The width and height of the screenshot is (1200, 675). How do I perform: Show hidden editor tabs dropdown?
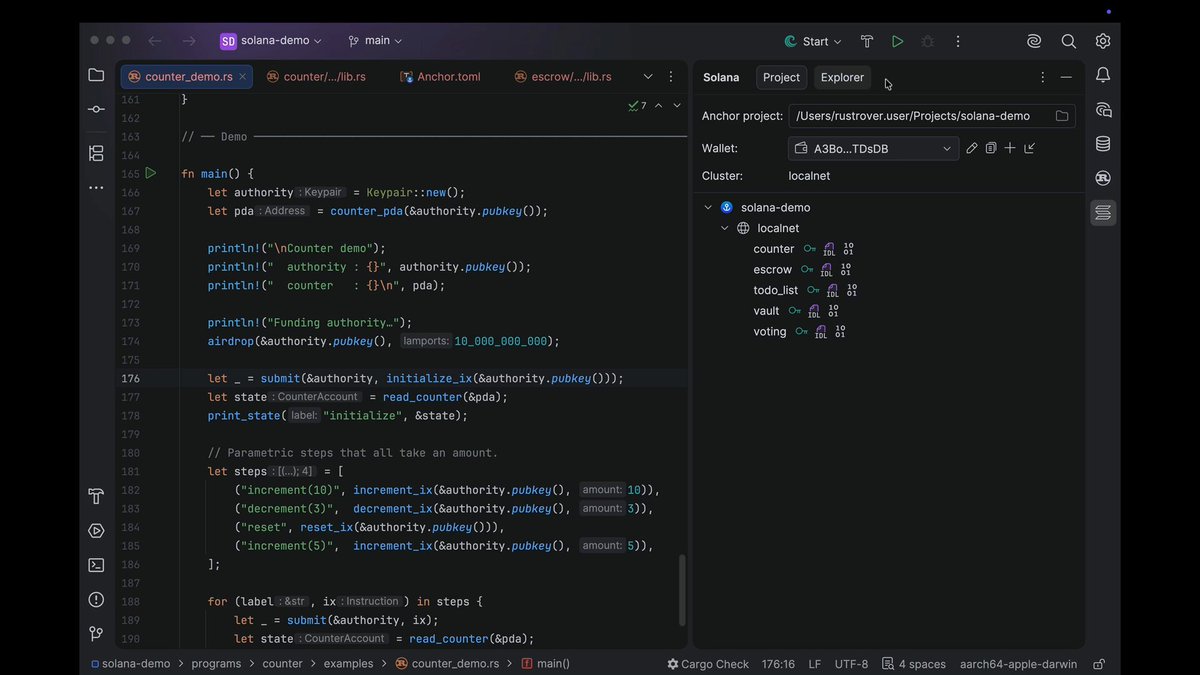click(648, 77)
